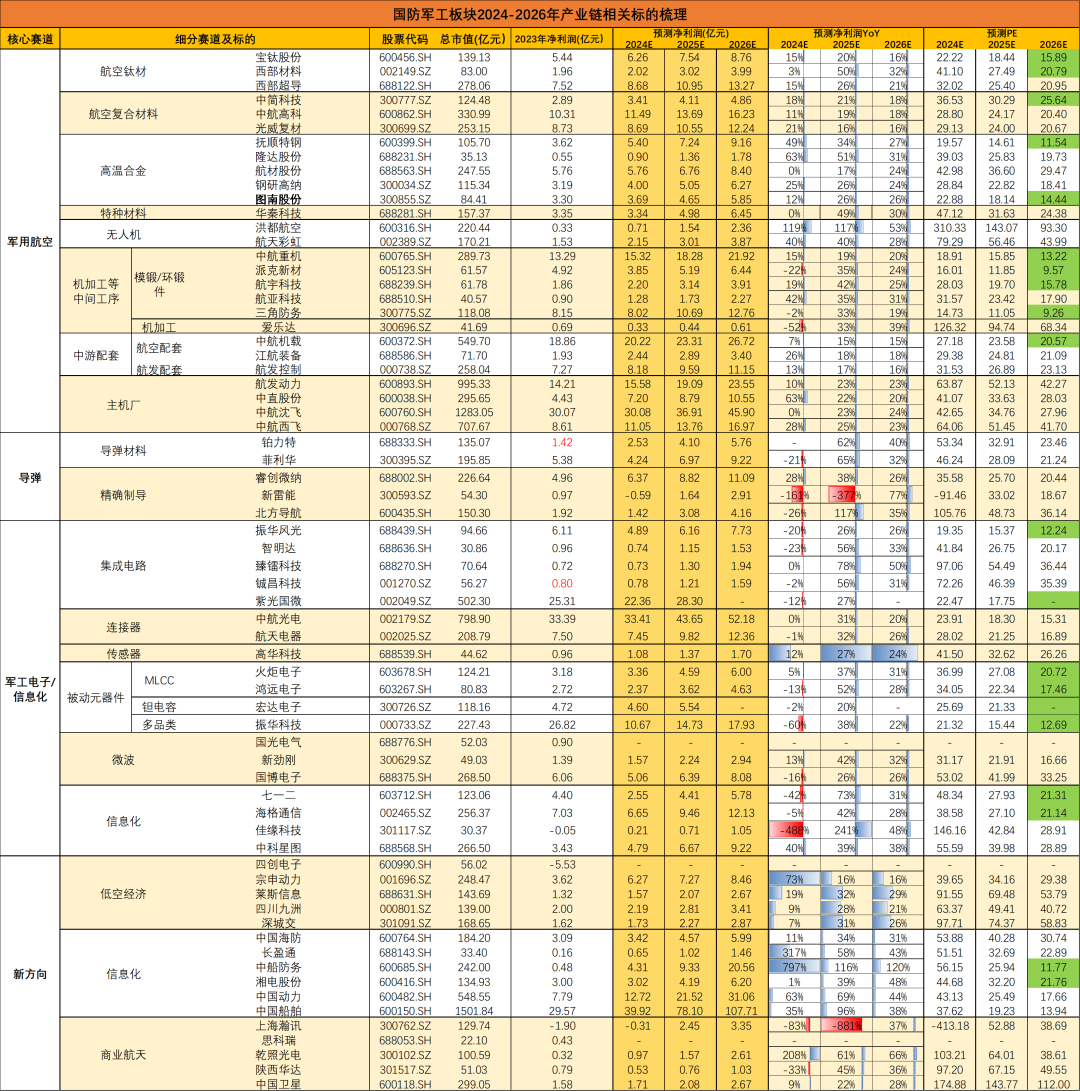Click the stock code 002049.SZ
1080x1091 pixels.
[405, 600]
